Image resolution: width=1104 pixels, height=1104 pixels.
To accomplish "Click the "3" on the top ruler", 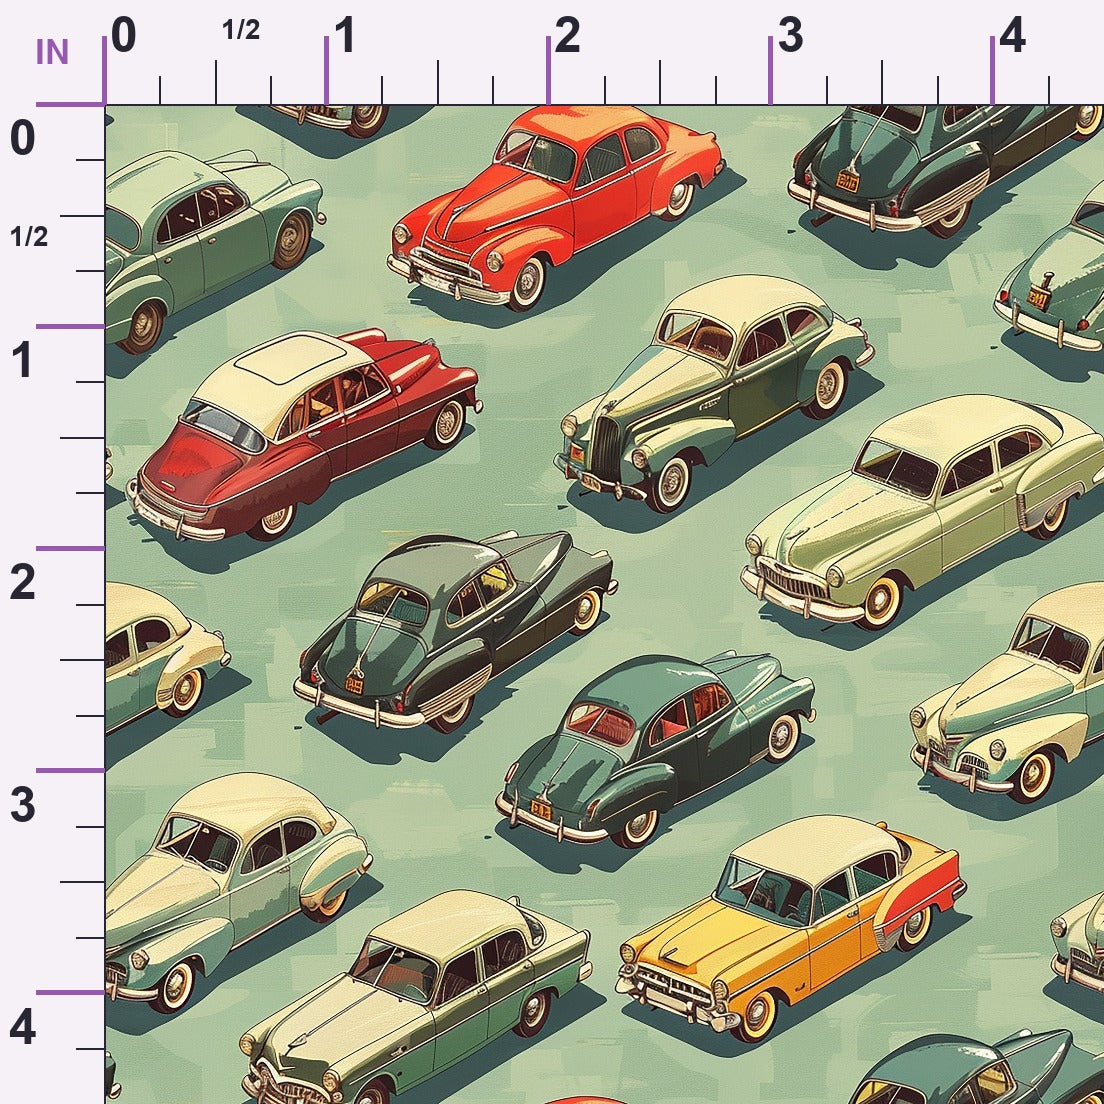I will pos(790,35).
